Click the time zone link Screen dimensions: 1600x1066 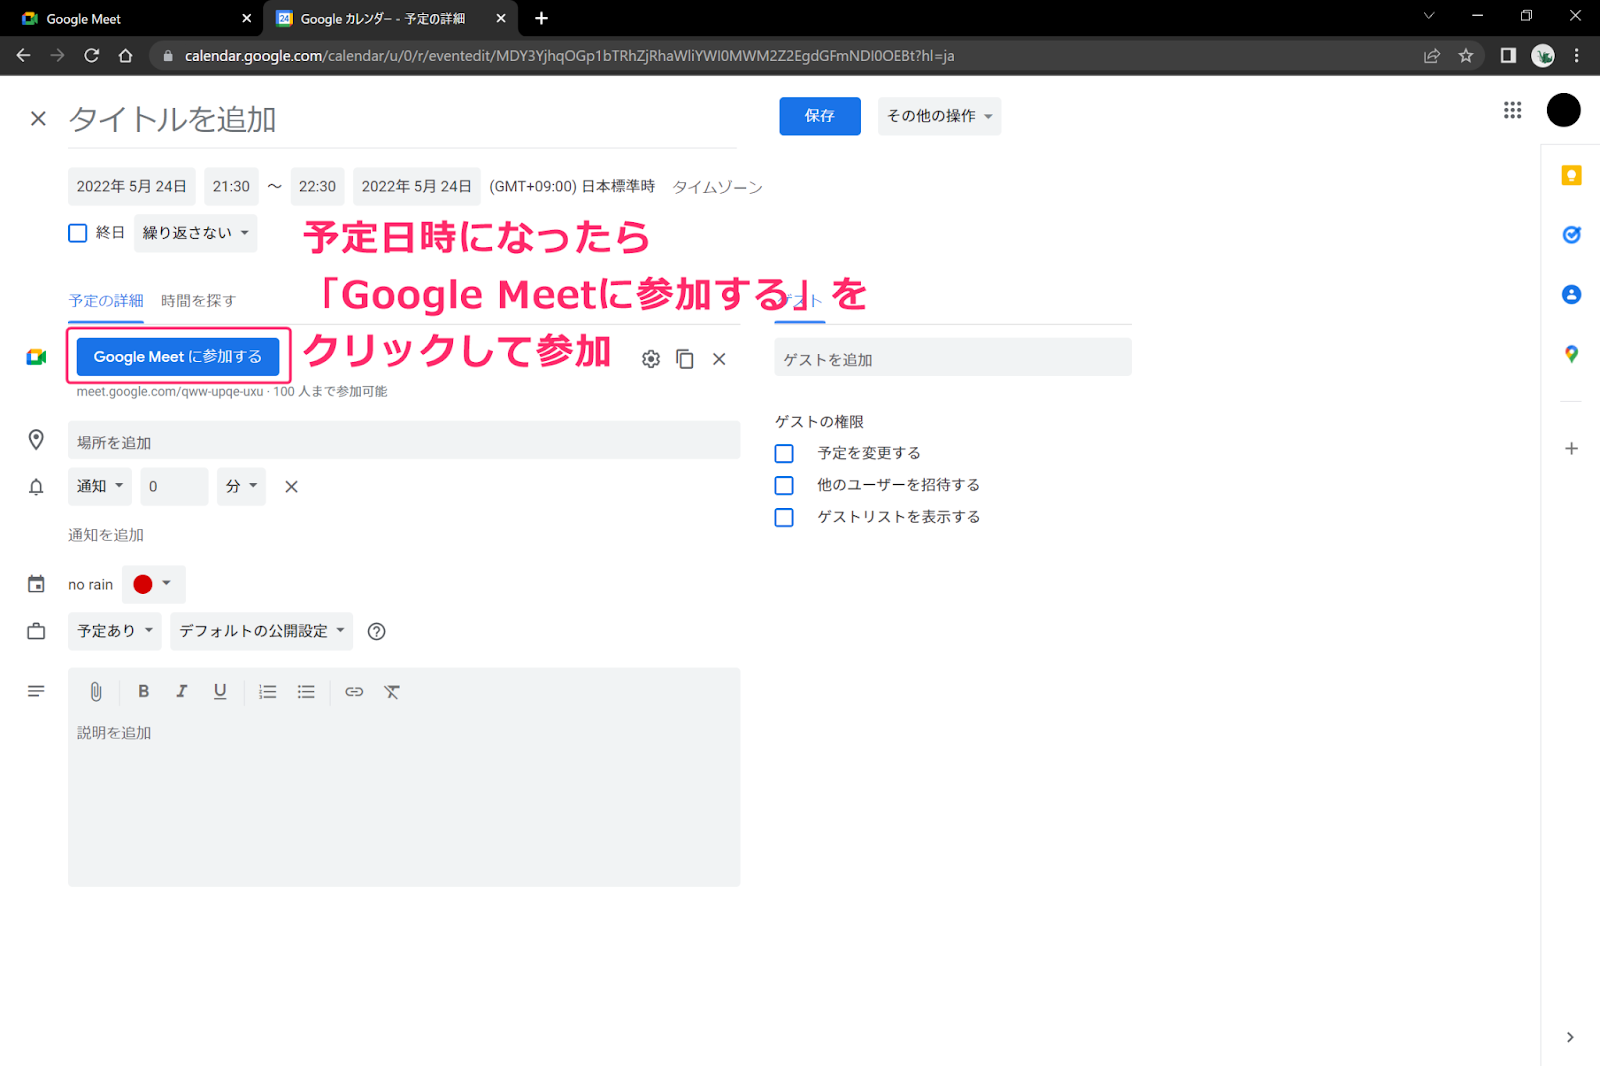point(717,187)
